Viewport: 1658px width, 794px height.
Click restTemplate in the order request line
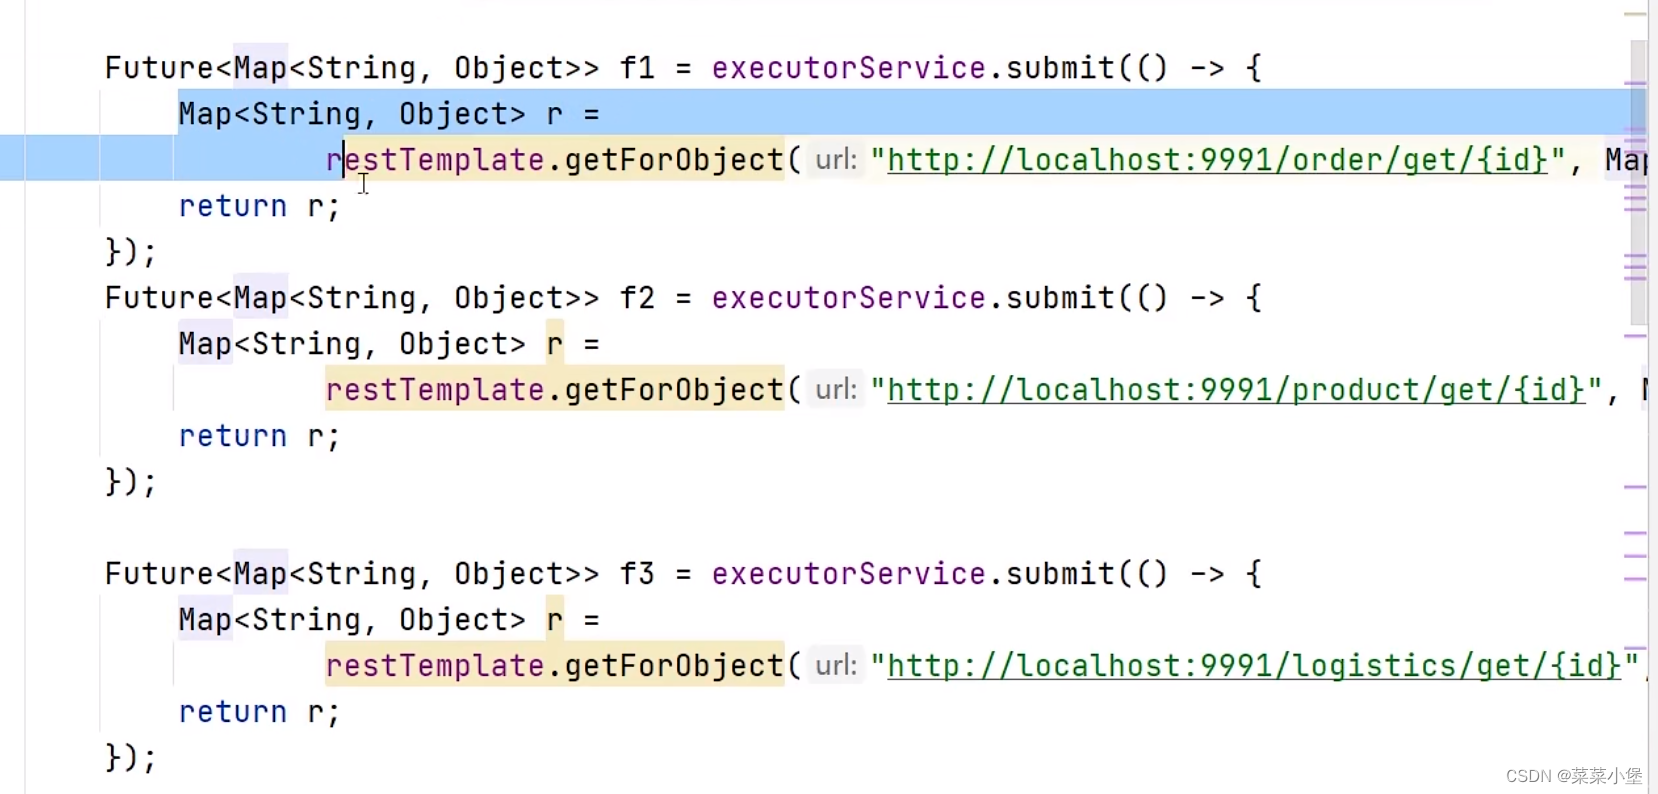tap(435, 160)
